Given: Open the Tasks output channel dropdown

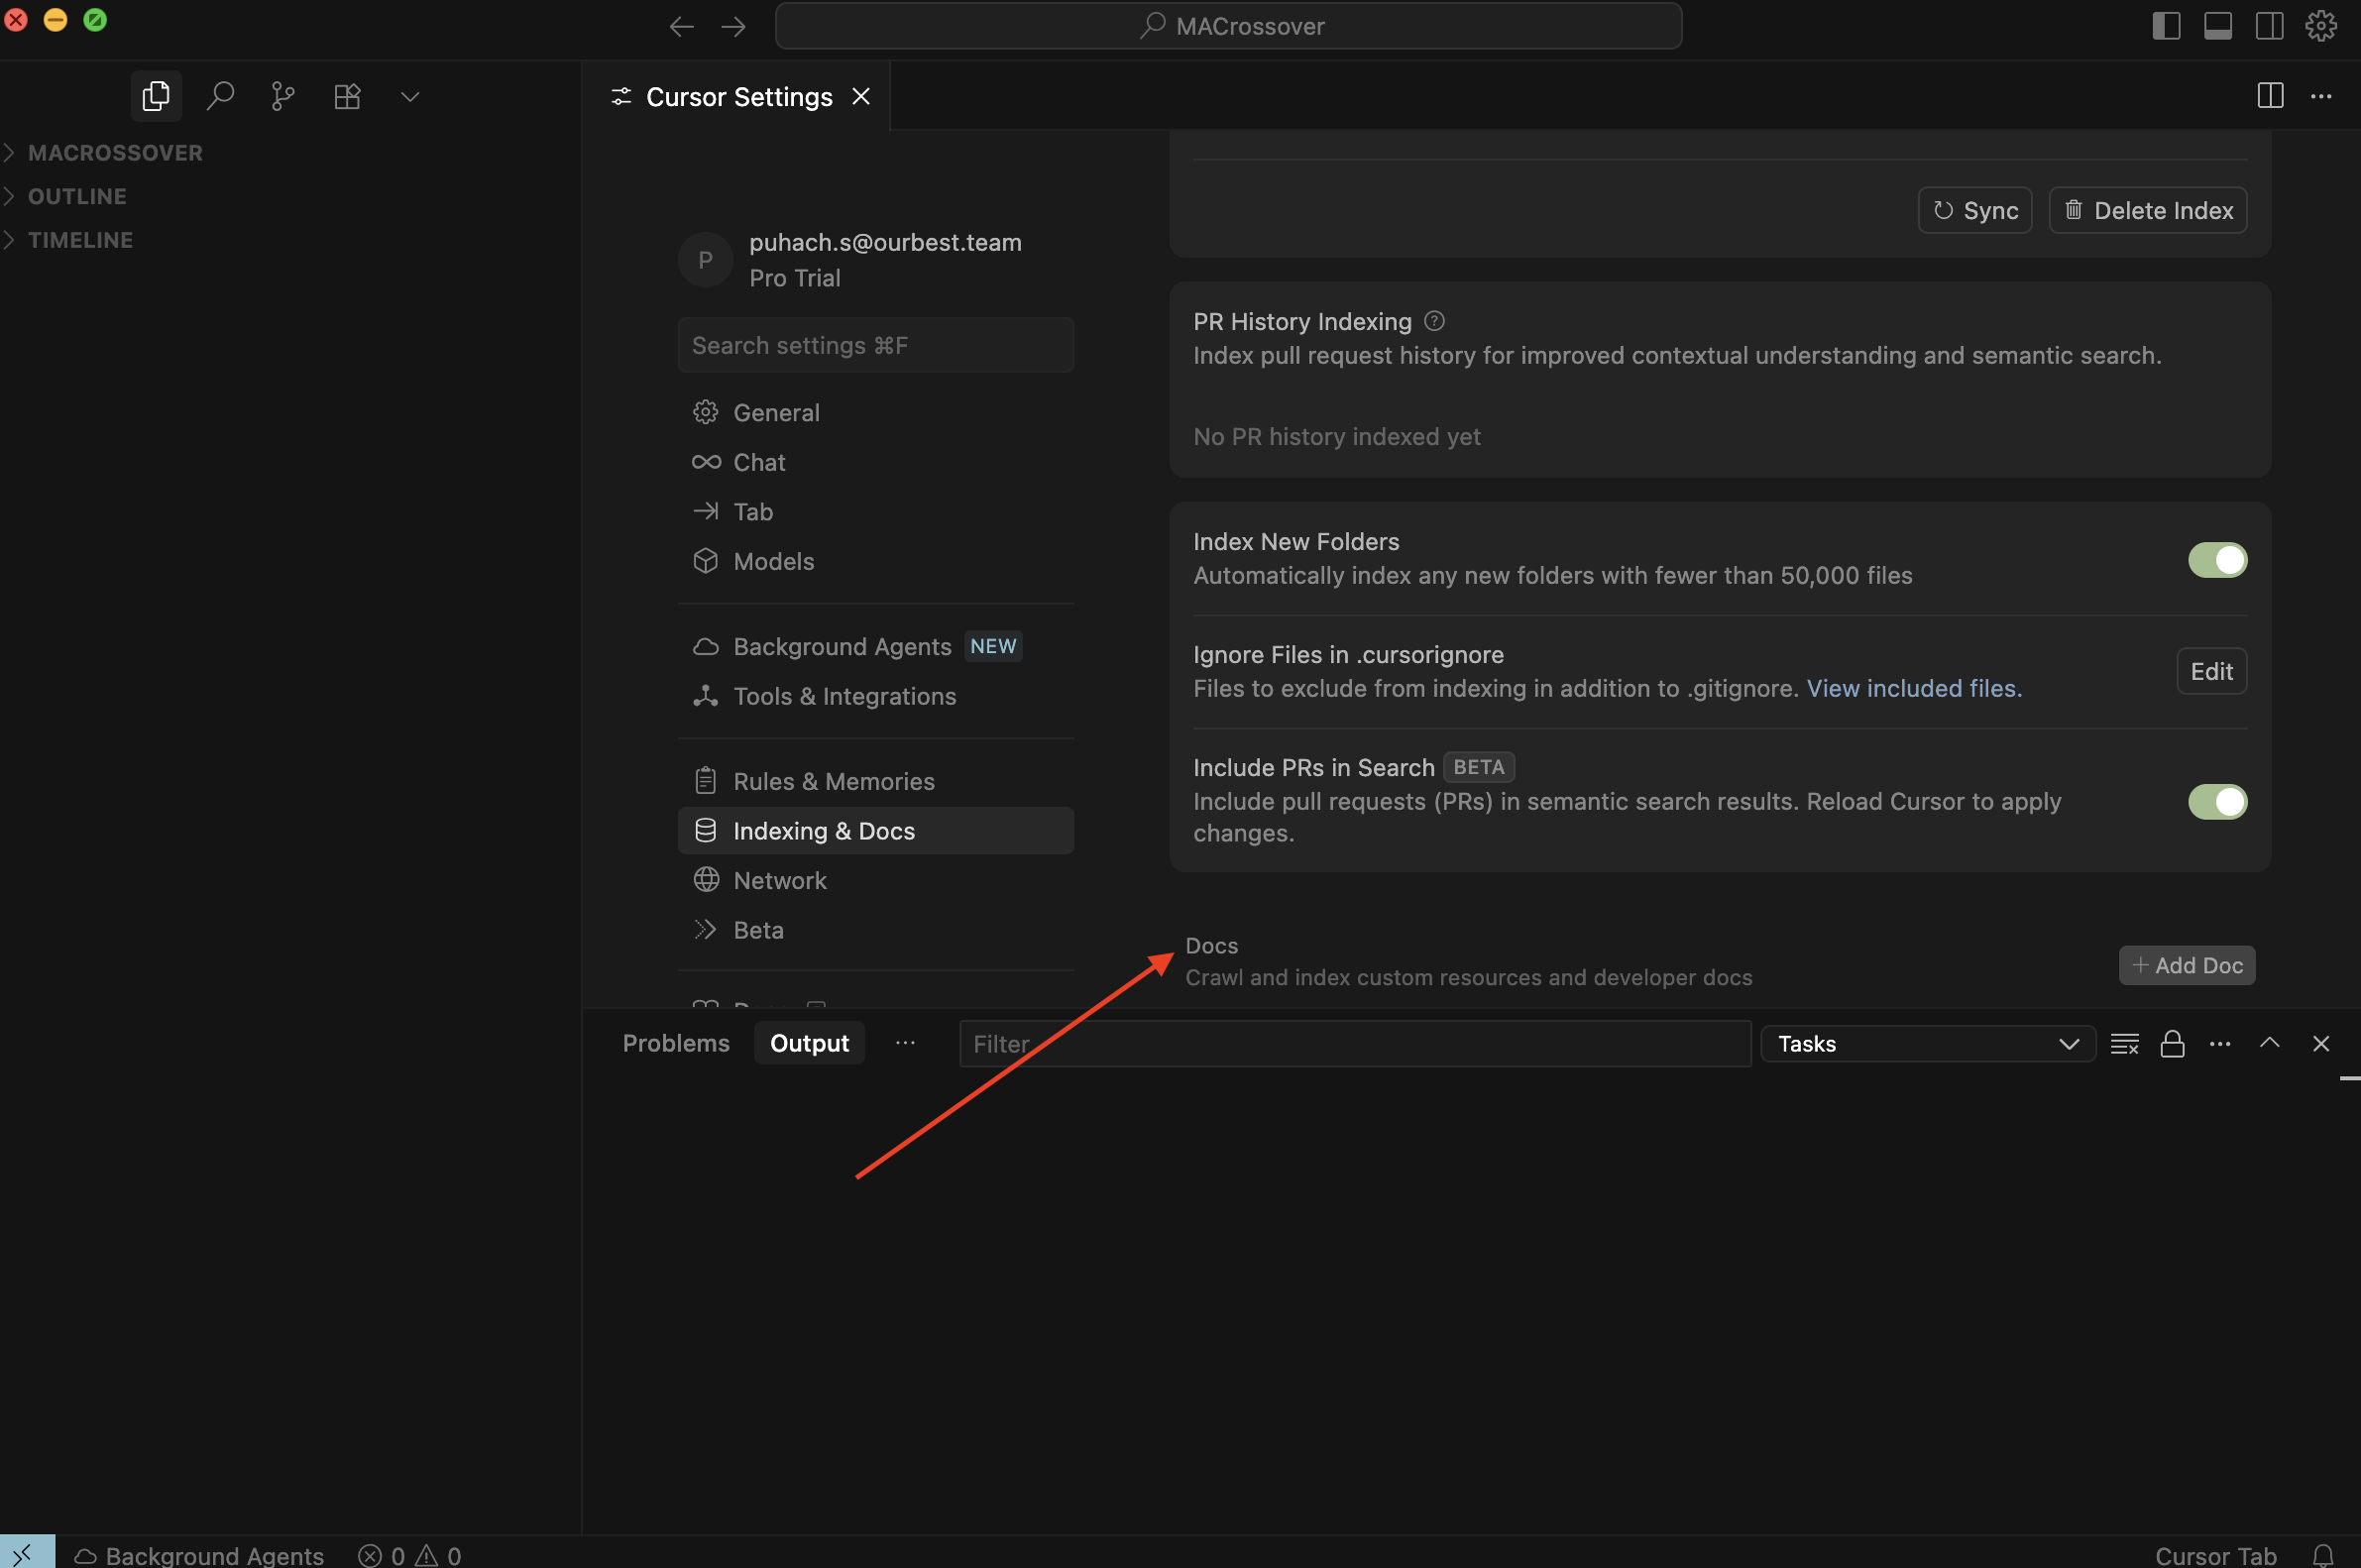Looking at the screenshot, I should point(1927,1044).
